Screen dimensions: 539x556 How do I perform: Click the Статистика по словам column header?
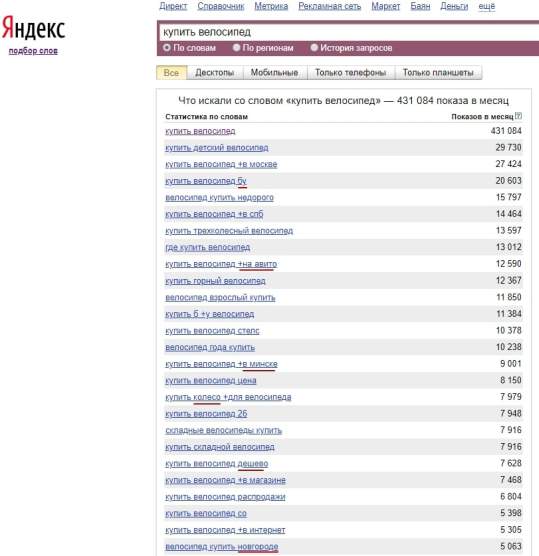pos(206,117)
